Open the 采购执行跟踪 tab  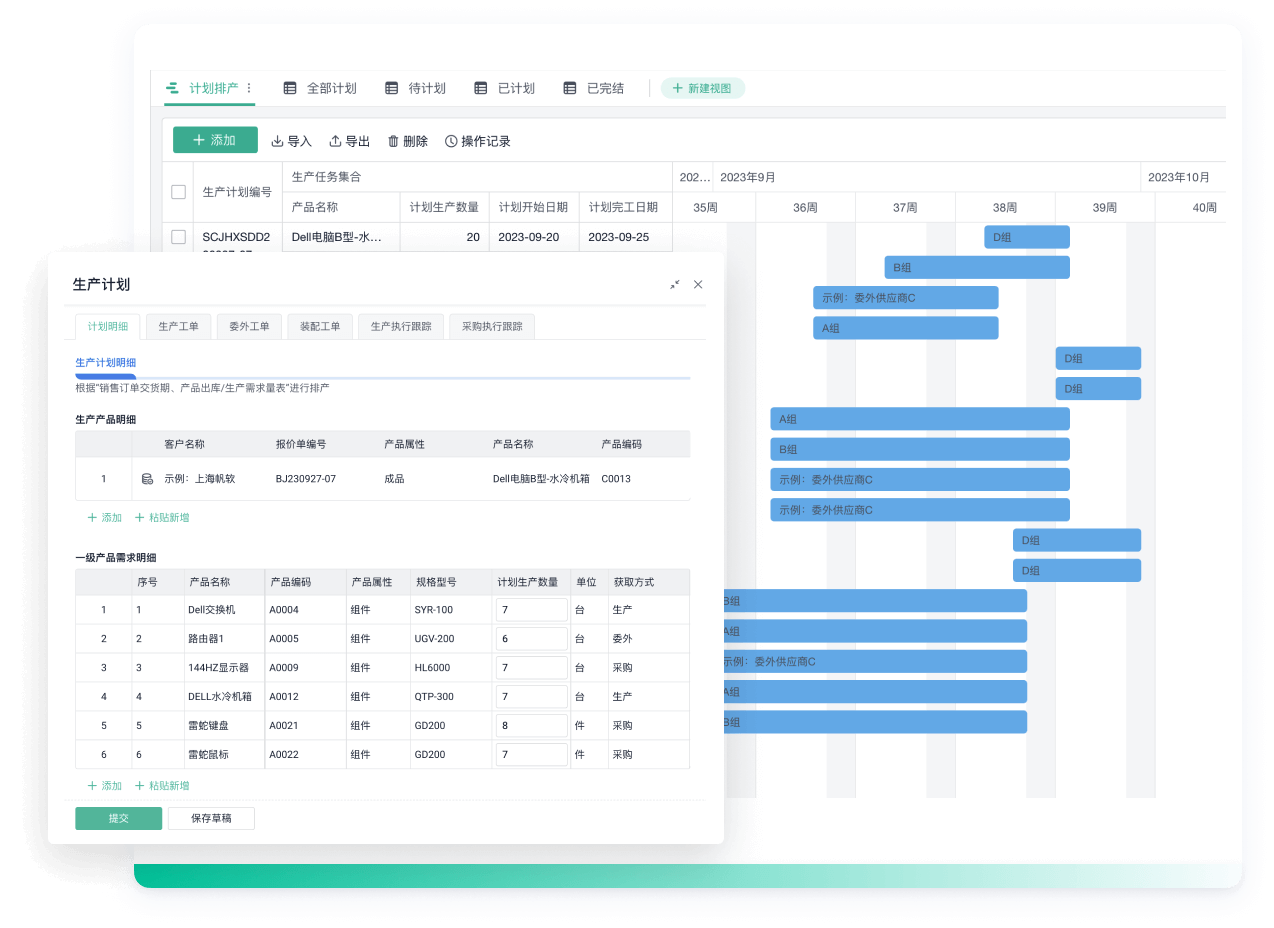point(491,326)
